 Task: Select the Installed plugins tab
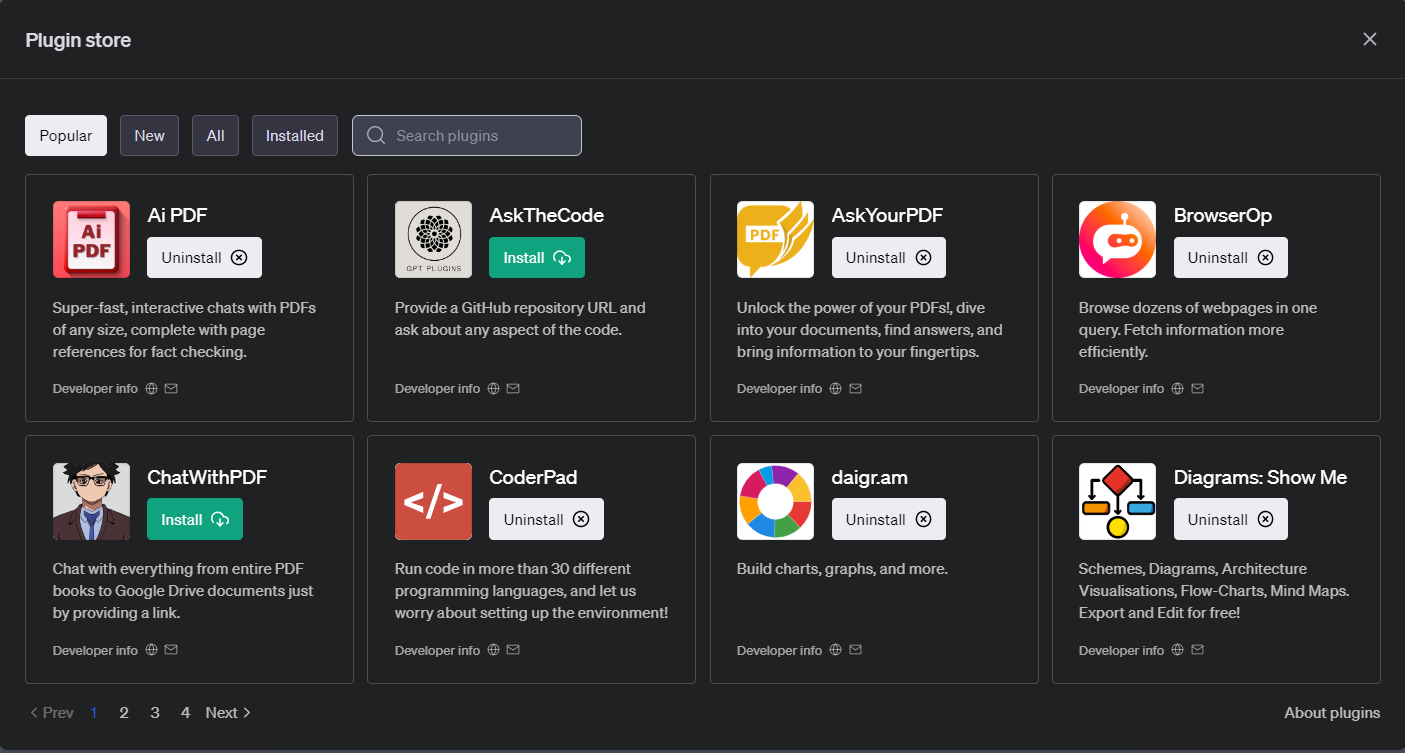[x=295, y=136]
